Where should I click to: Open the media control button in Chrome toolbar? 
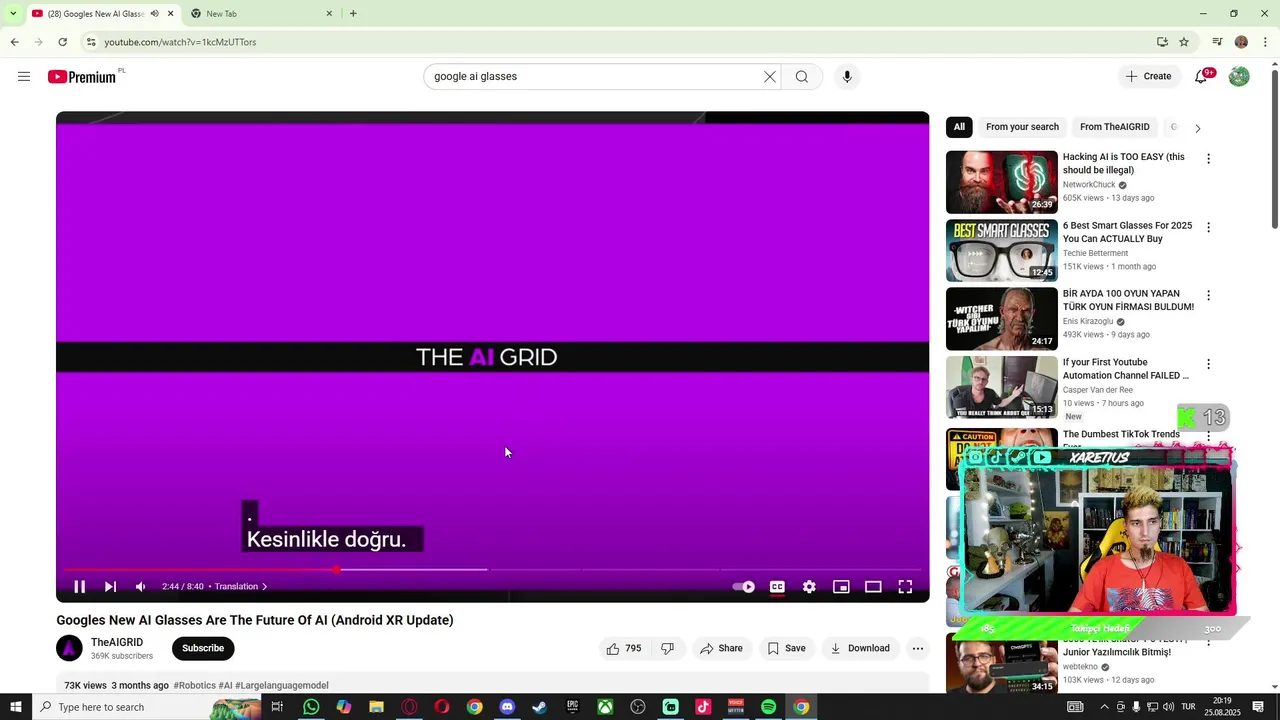pyautogui.click(x=1217, y=42)
